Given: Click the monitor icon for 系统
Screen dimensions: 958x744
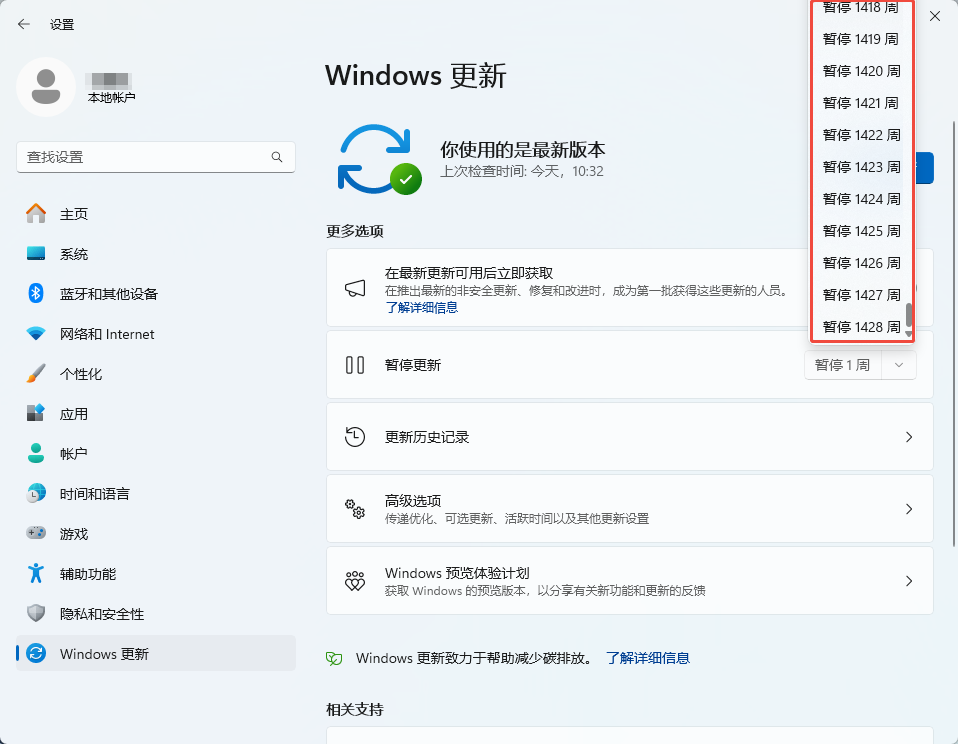Looking at the screenshot, I should pos(36,253).
